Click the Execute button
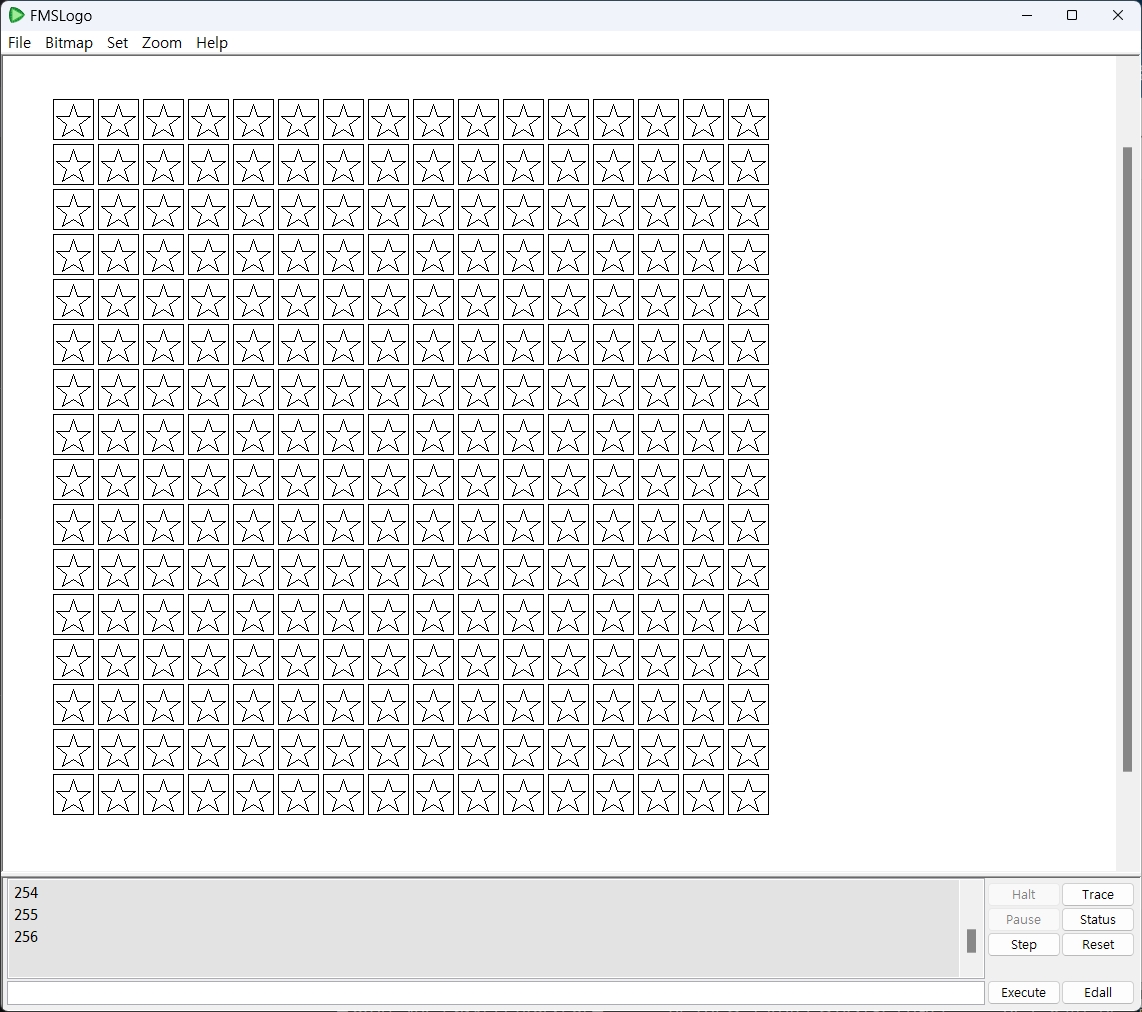The image size is (1142, 1012). [1023, 992]
